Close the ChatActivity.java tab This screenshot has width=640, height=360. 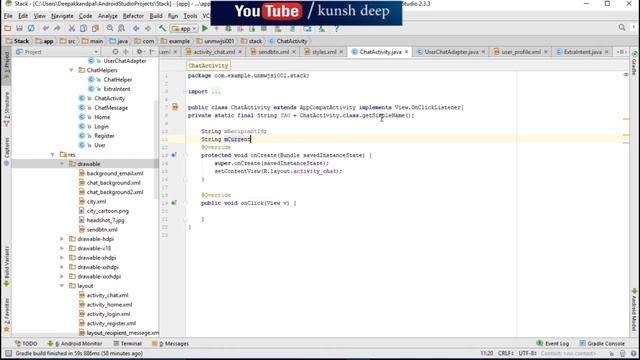pyautogui.click(x=407, y=52)
